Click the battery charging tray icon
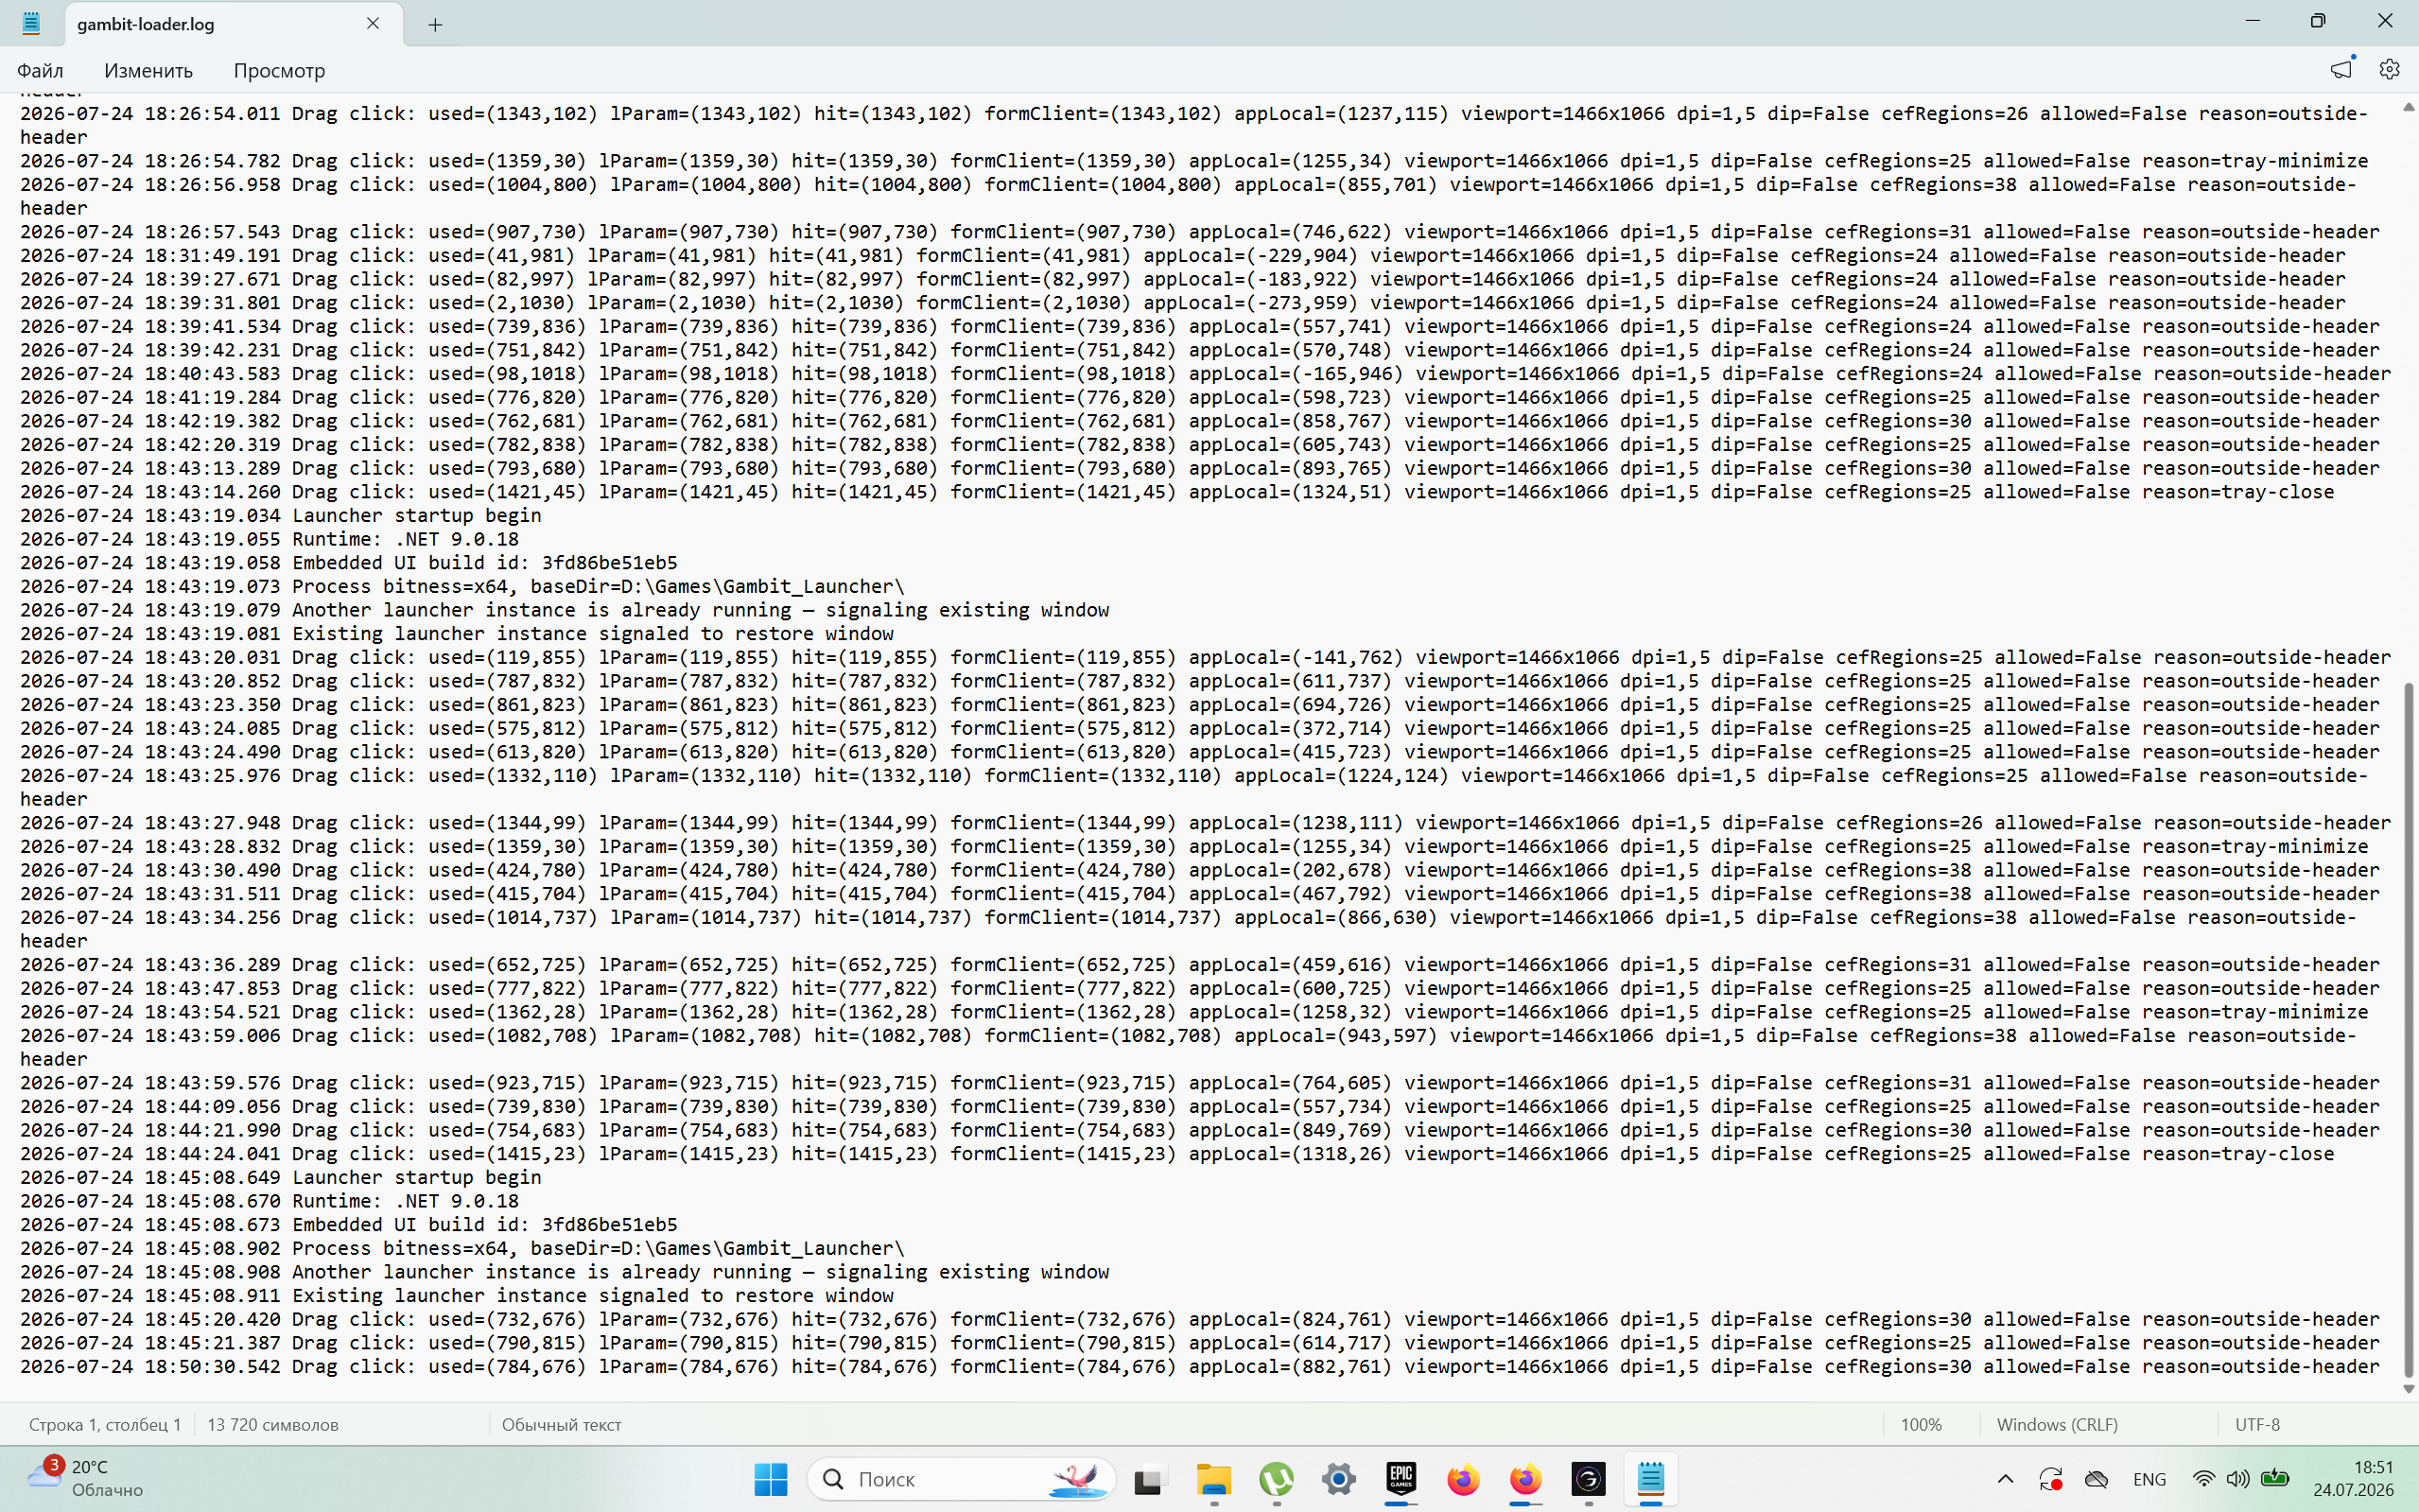2419x1512 pixels. tap(2275, 1478)
